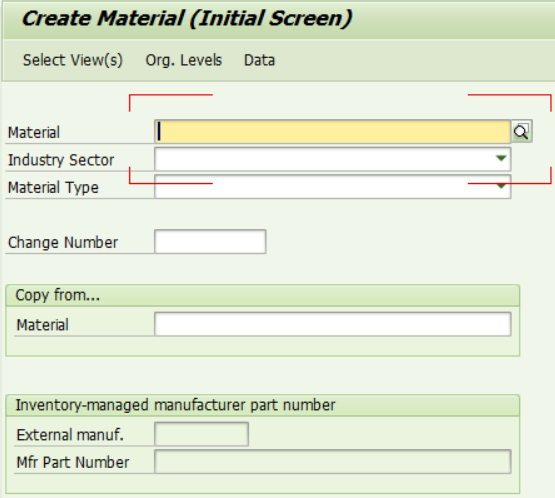Click the Industry Sector label
The width and height of the screenshot is (555, 498).
point(61,160)
